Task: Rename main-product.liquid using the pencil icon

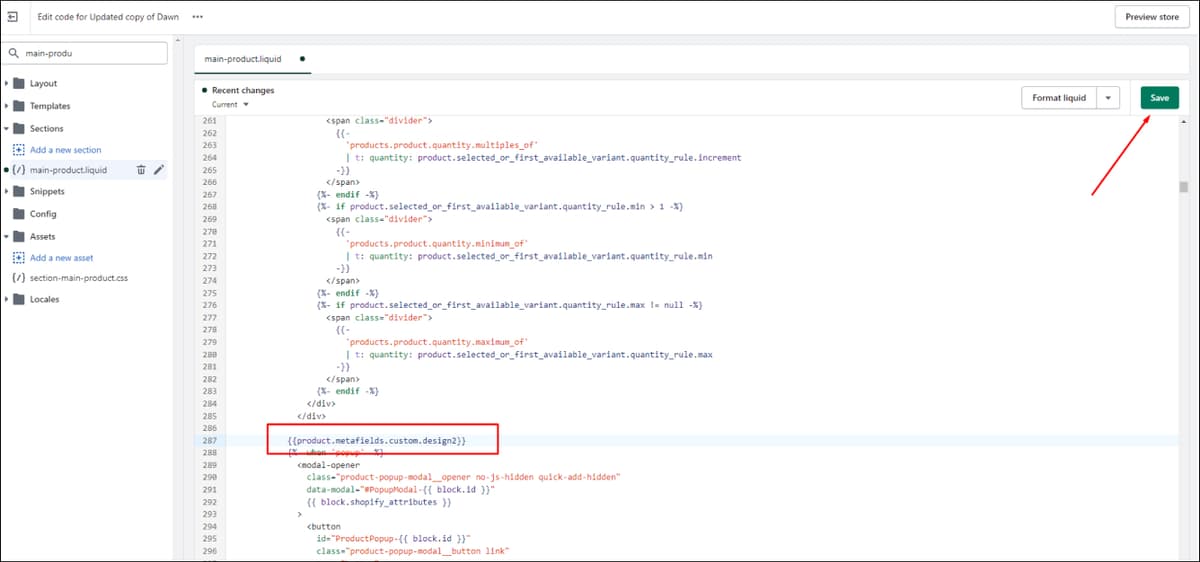Action: [158, 170]
